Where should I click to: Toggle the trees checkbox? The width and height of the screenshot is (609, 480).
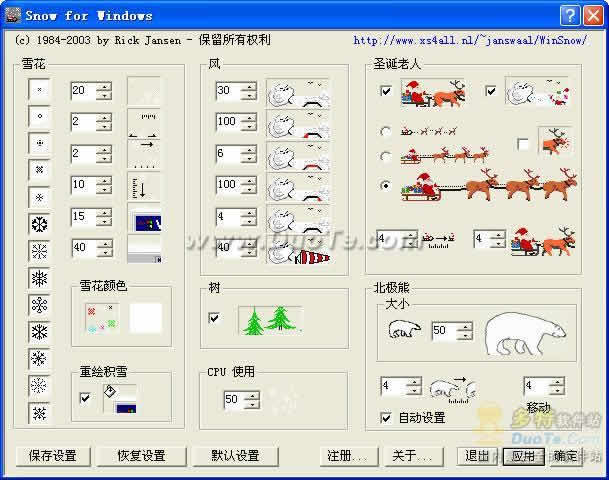click(x=214, y=318)
